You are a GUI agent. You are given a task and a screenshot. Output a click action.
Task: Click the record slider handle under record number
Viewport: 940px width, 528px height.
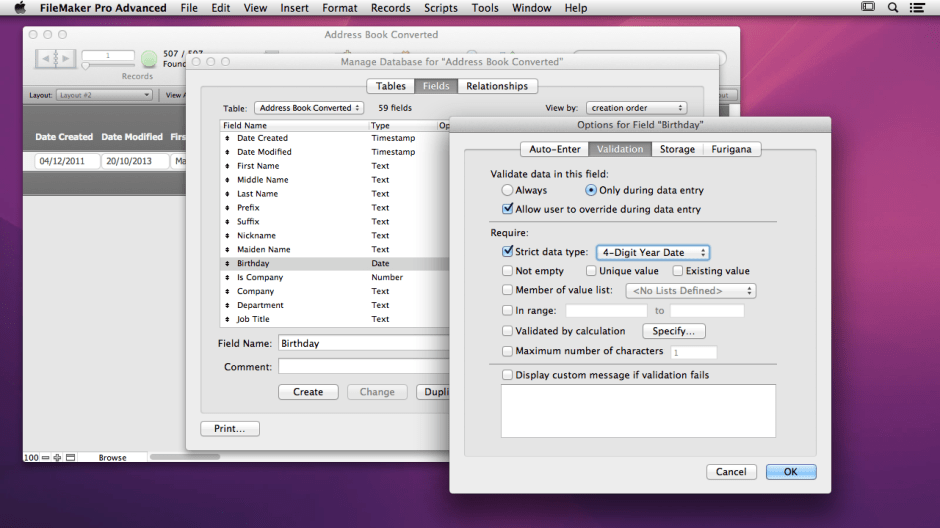point(86,65)
